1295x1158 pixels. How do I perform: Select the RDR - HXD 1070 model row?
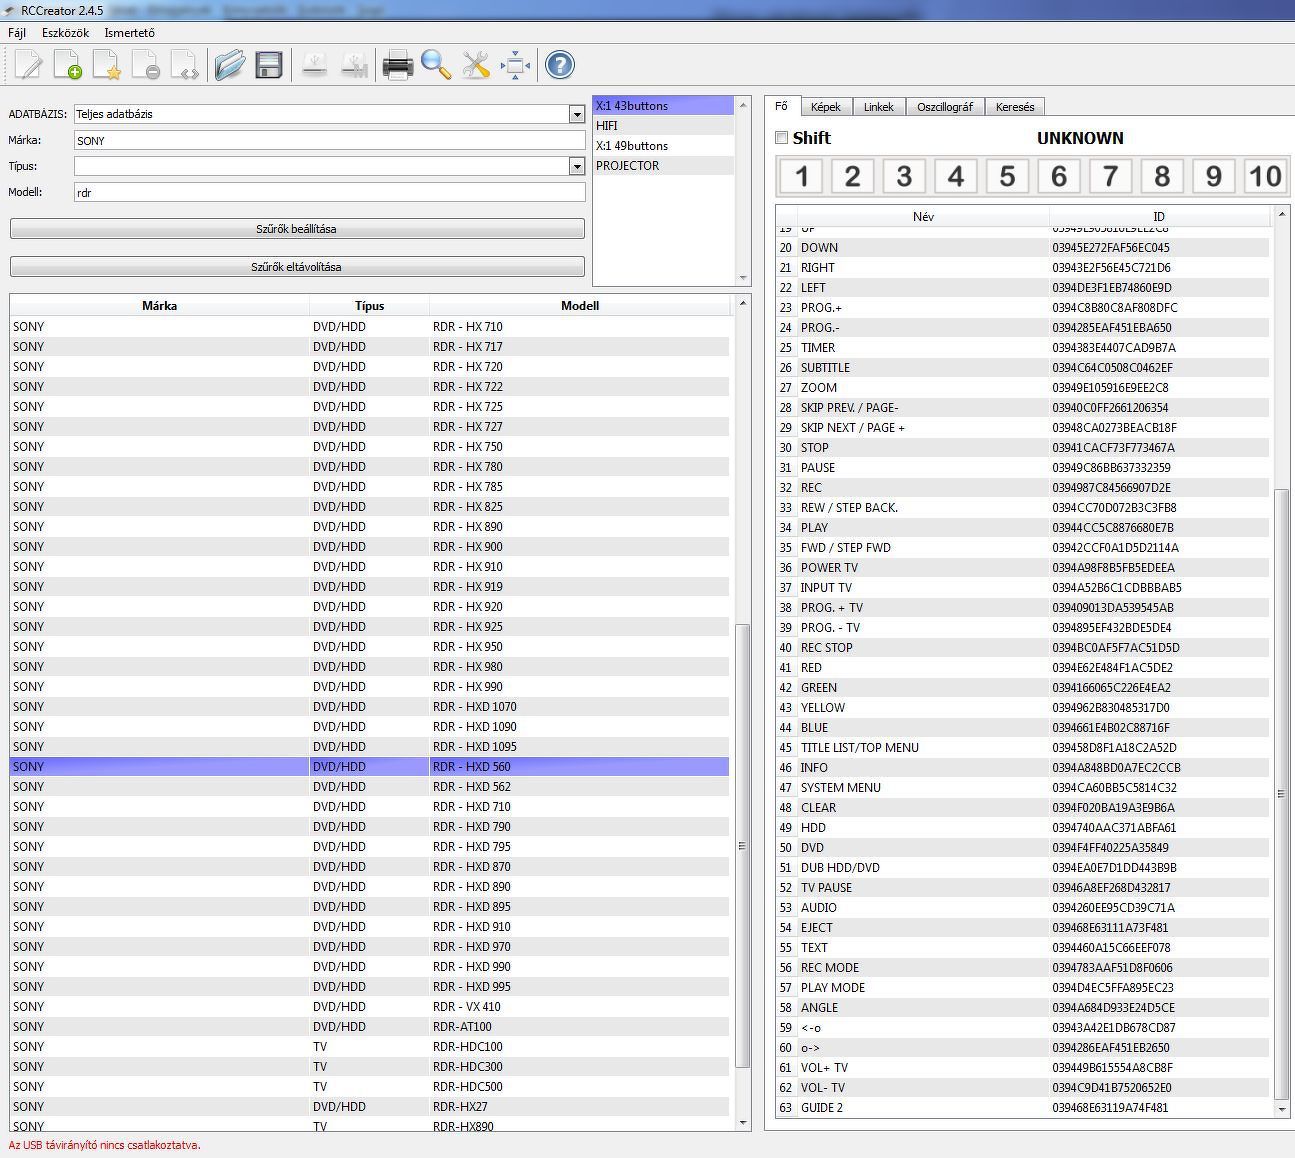point(370,707)
